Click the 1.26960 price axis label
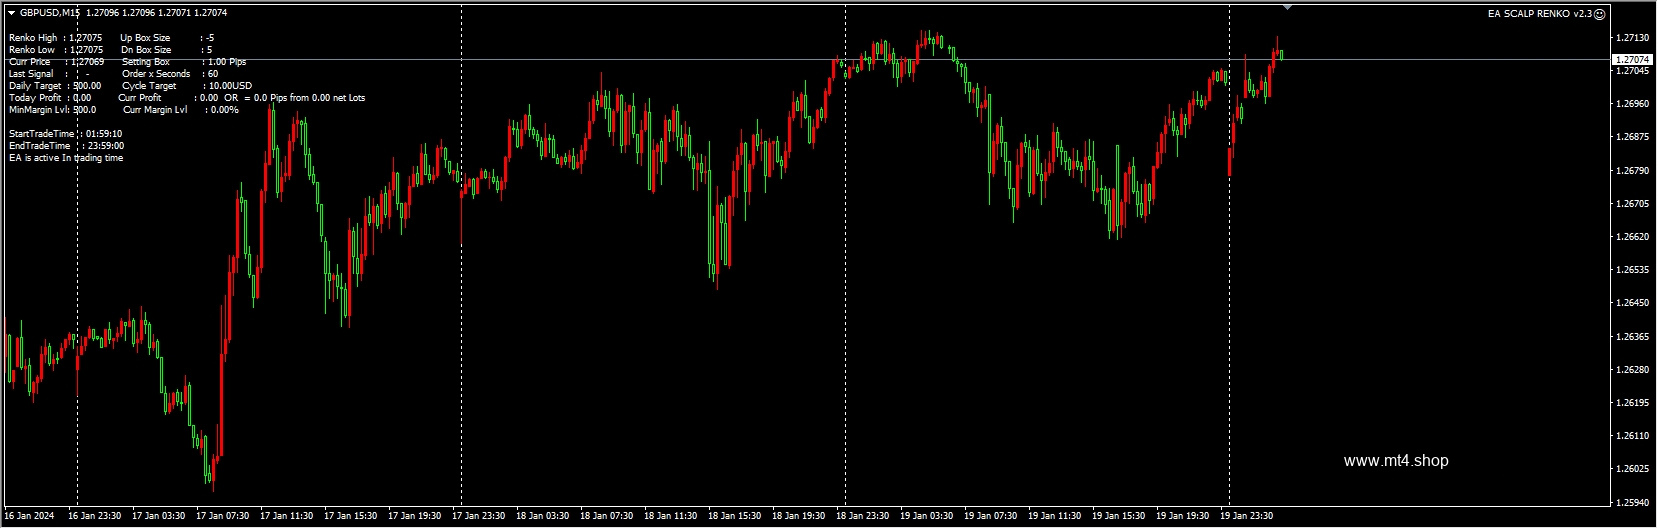The image size is (1658, 529). 1632,104
